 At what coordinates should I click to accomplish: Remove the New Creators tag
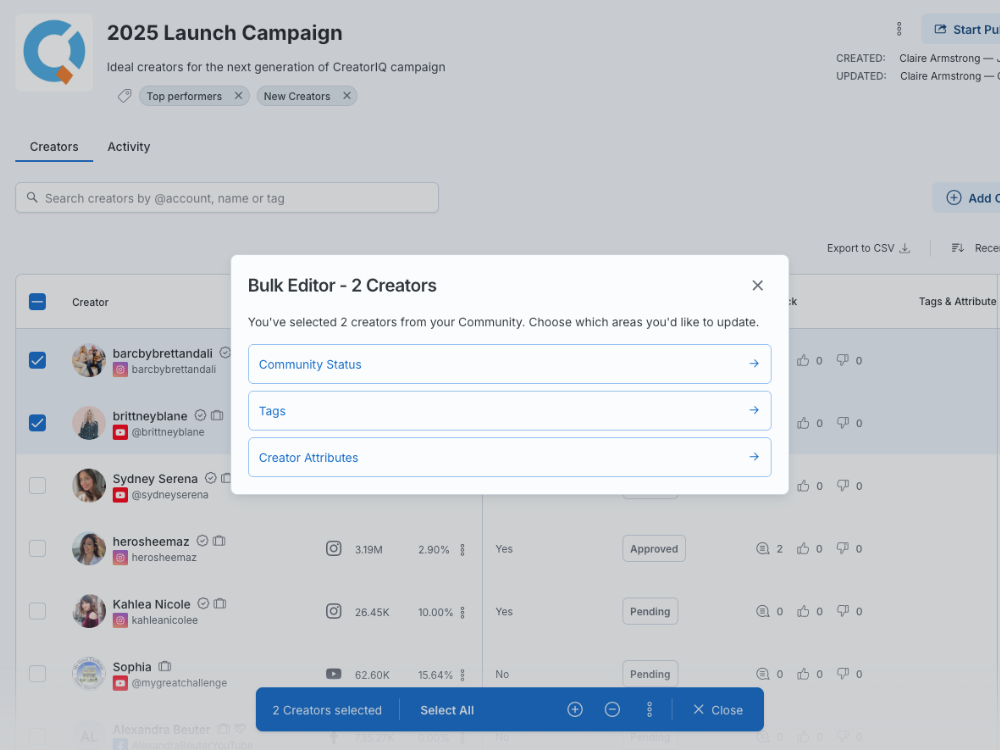click(347, 96)
